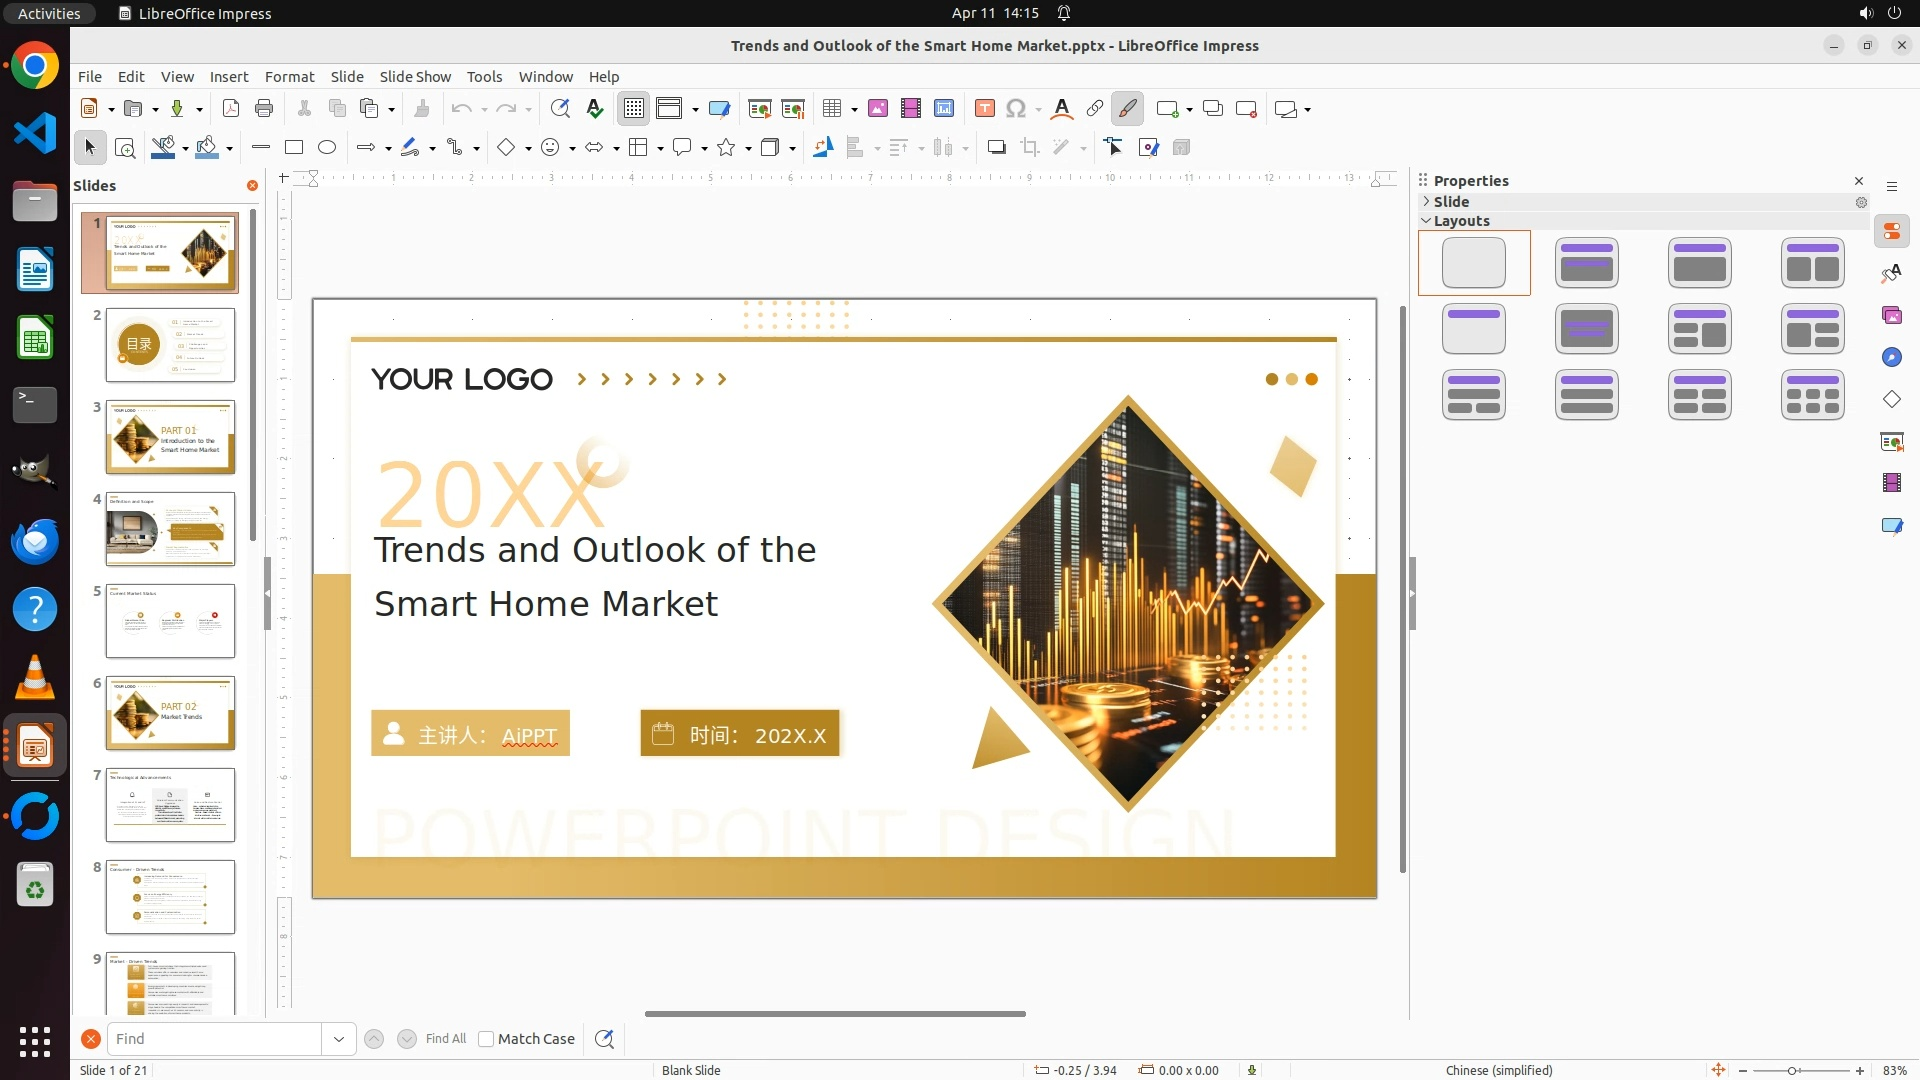Screen dimensions: 1920x1080
Task: Select slide 5 thumbnail in Slides panel
Action: [x=170, y=621]
